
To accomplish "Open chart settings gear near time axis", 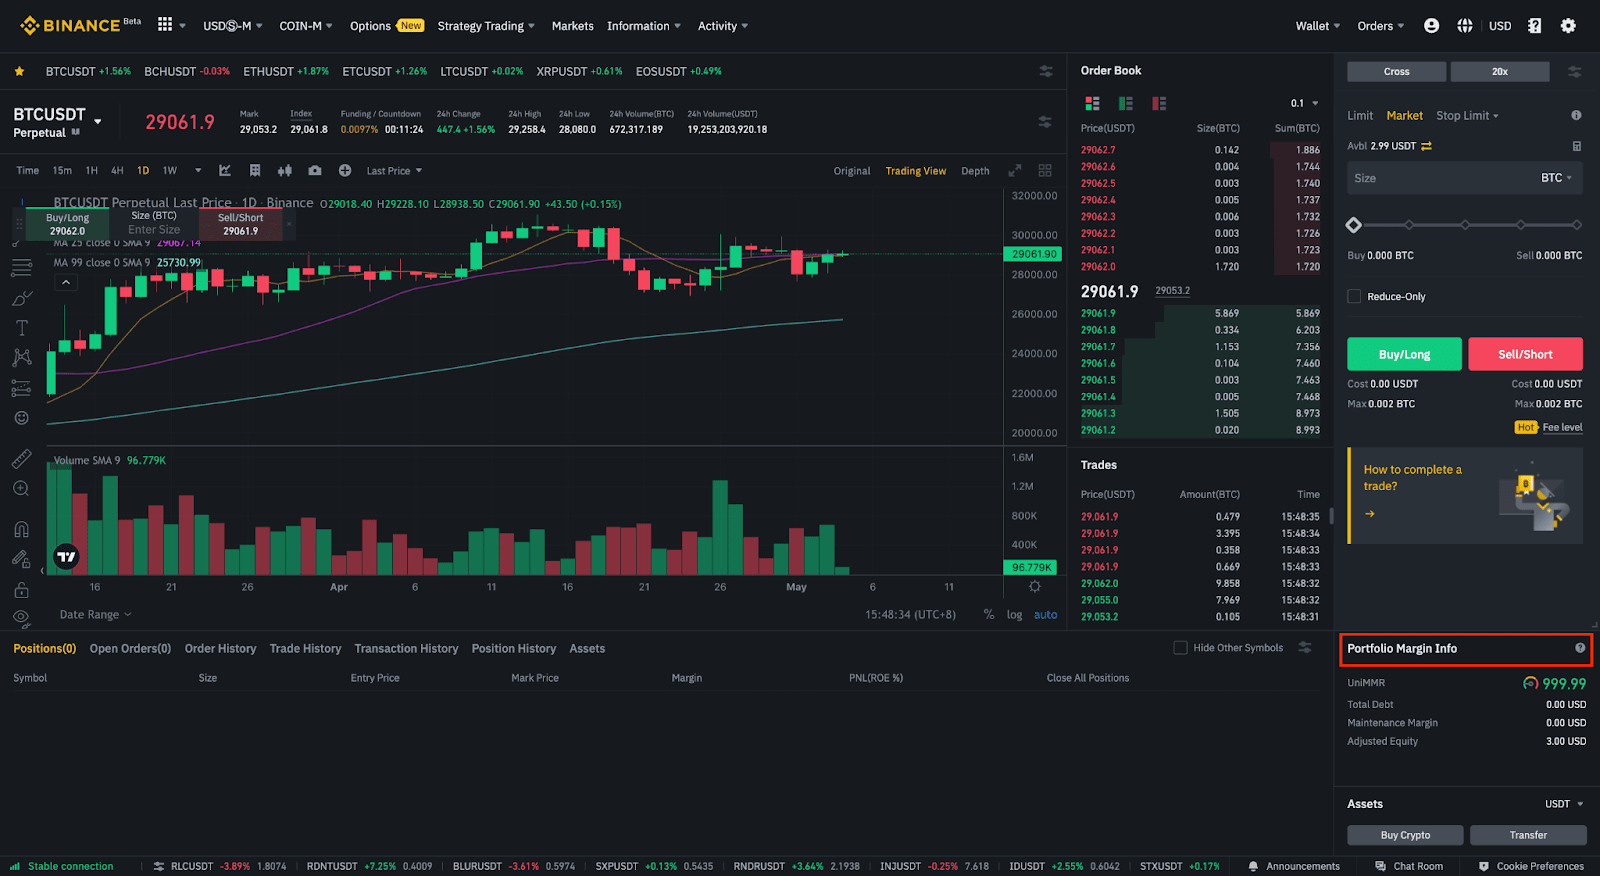I will [x=1035, y=587].
